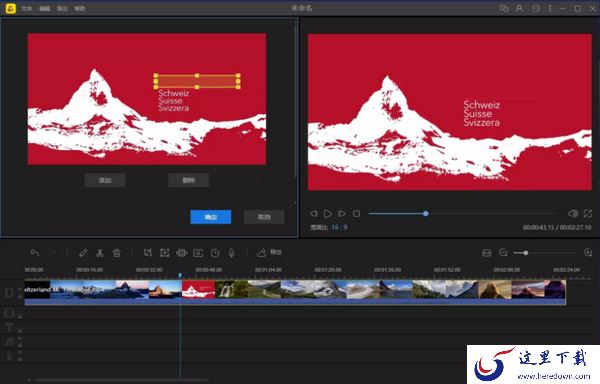Click the add mosaic button

105,180
